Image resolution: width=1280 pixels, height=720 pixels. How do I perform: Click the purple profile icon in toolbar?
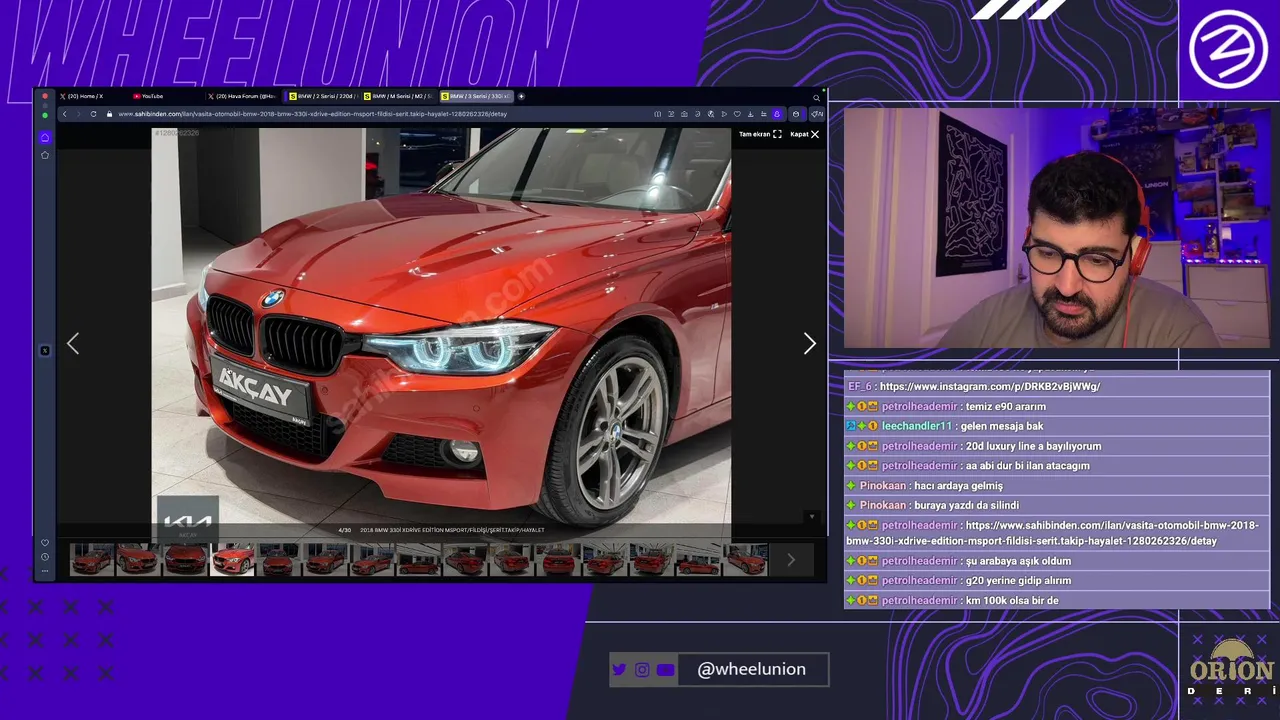click(777, 114)
